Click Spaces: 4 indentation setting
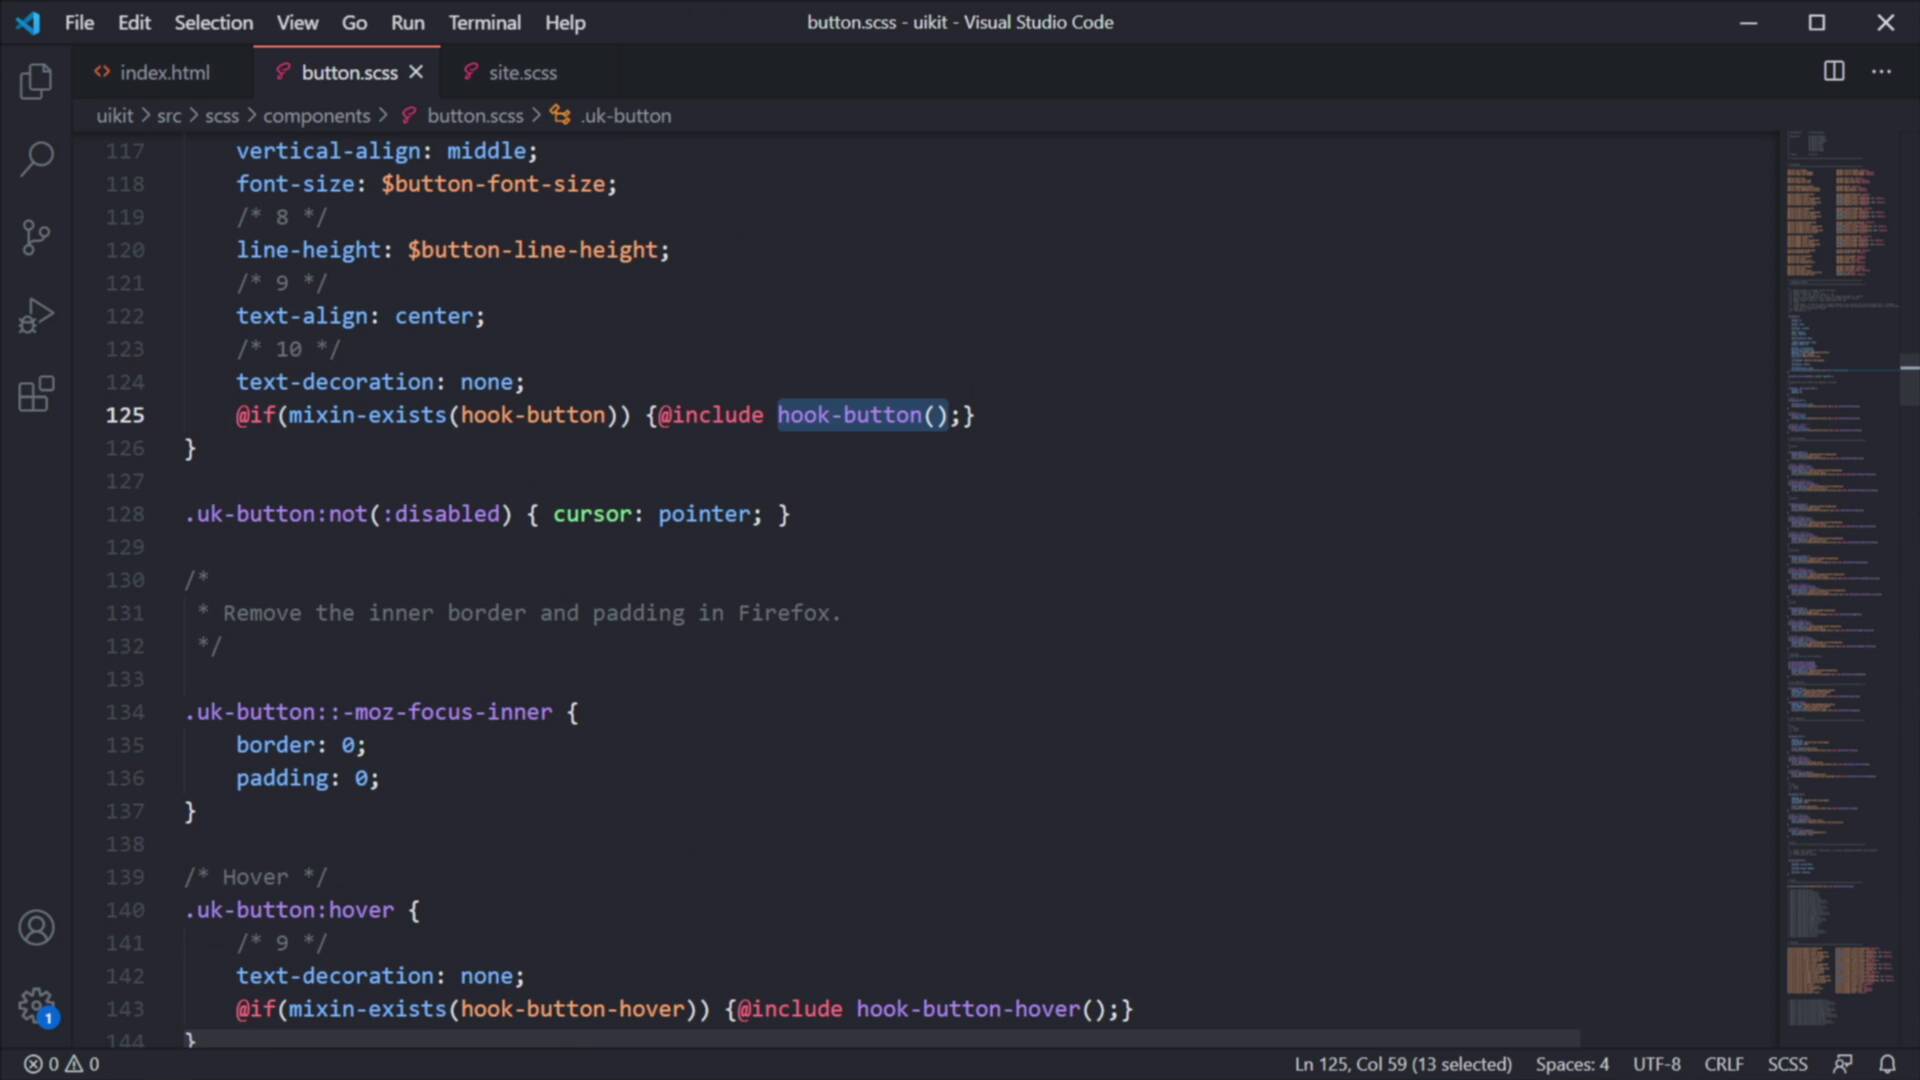Viewport: 1920px width, 1080px height. tap(1572, 1064)
